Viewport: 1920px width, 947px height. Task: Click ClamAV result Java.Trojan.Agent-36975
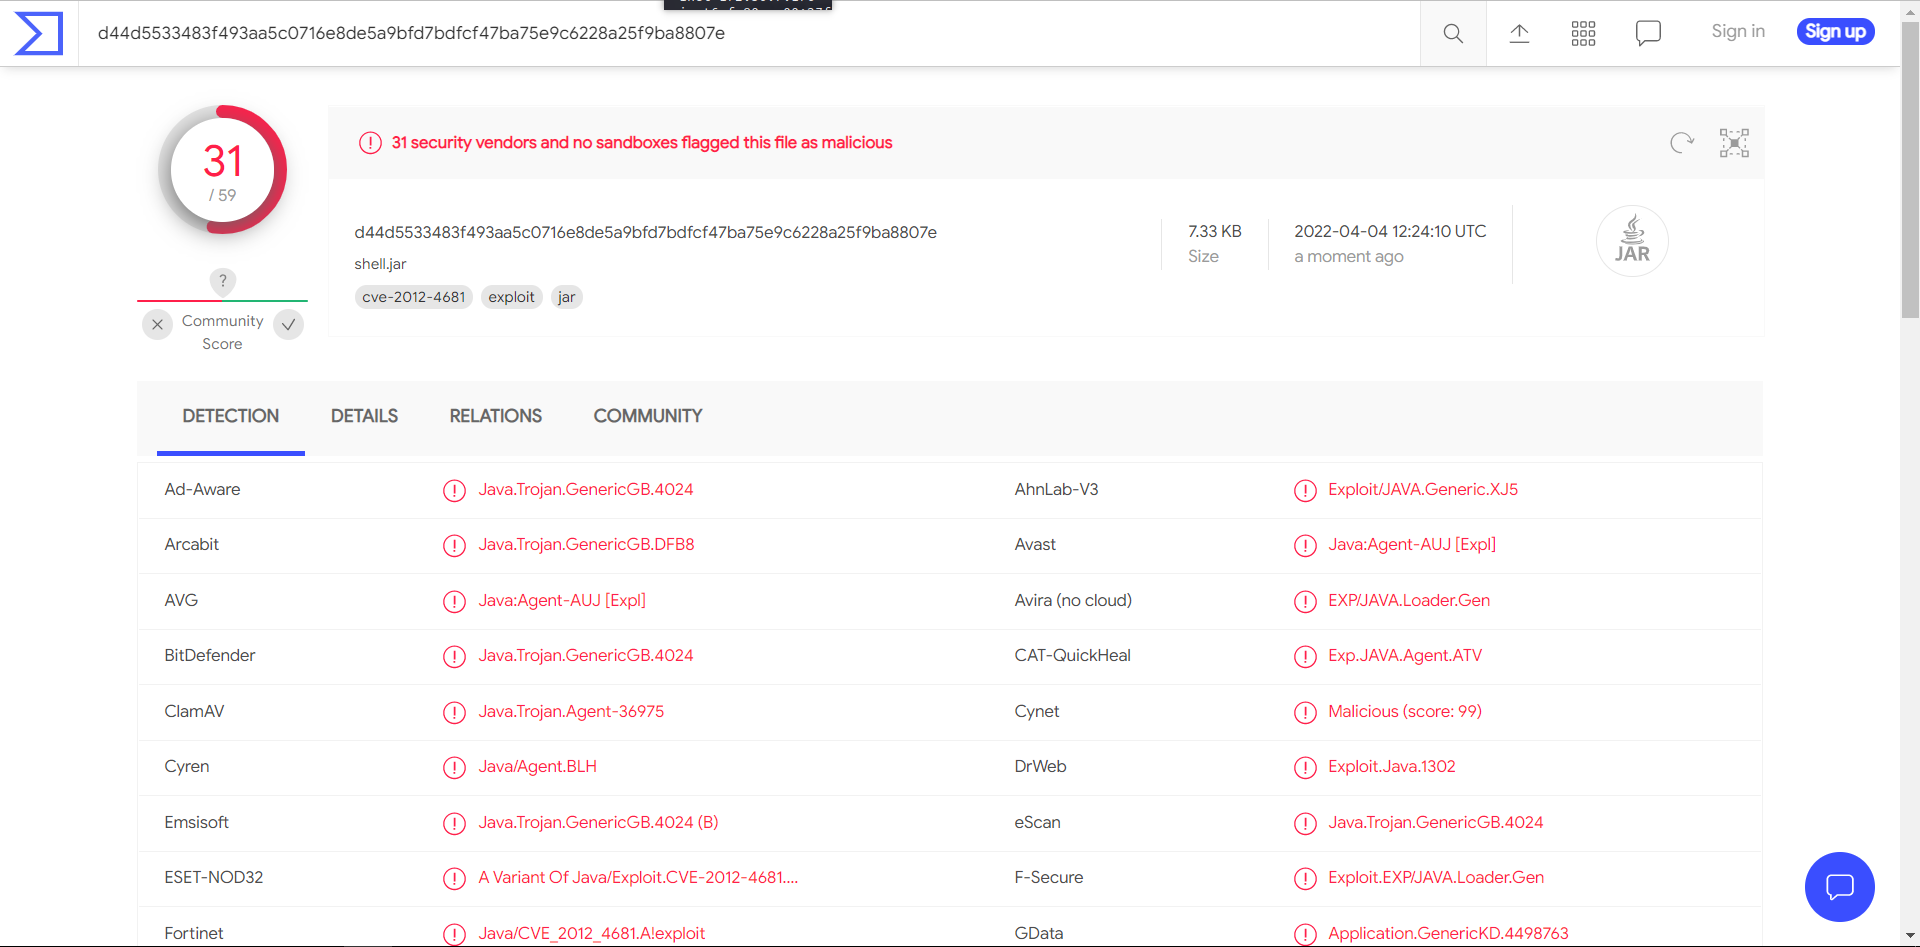pos(571,711)
